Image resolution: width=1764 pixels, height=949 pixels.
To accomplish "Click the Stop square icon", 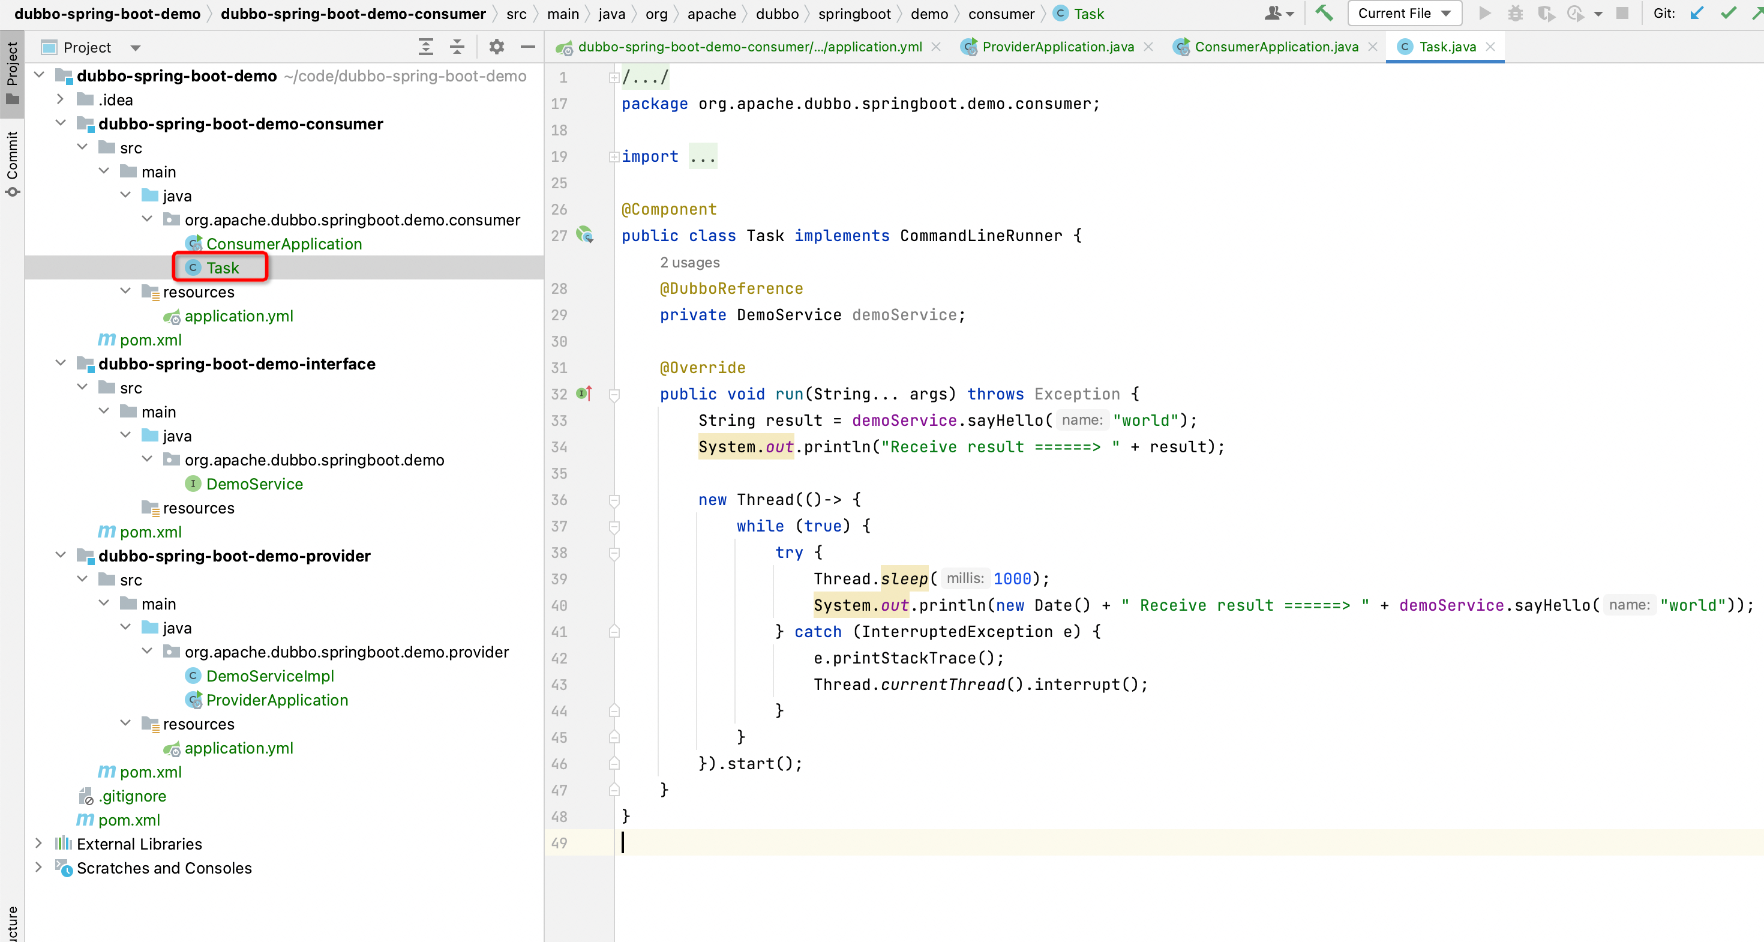I will (1623, 13).
